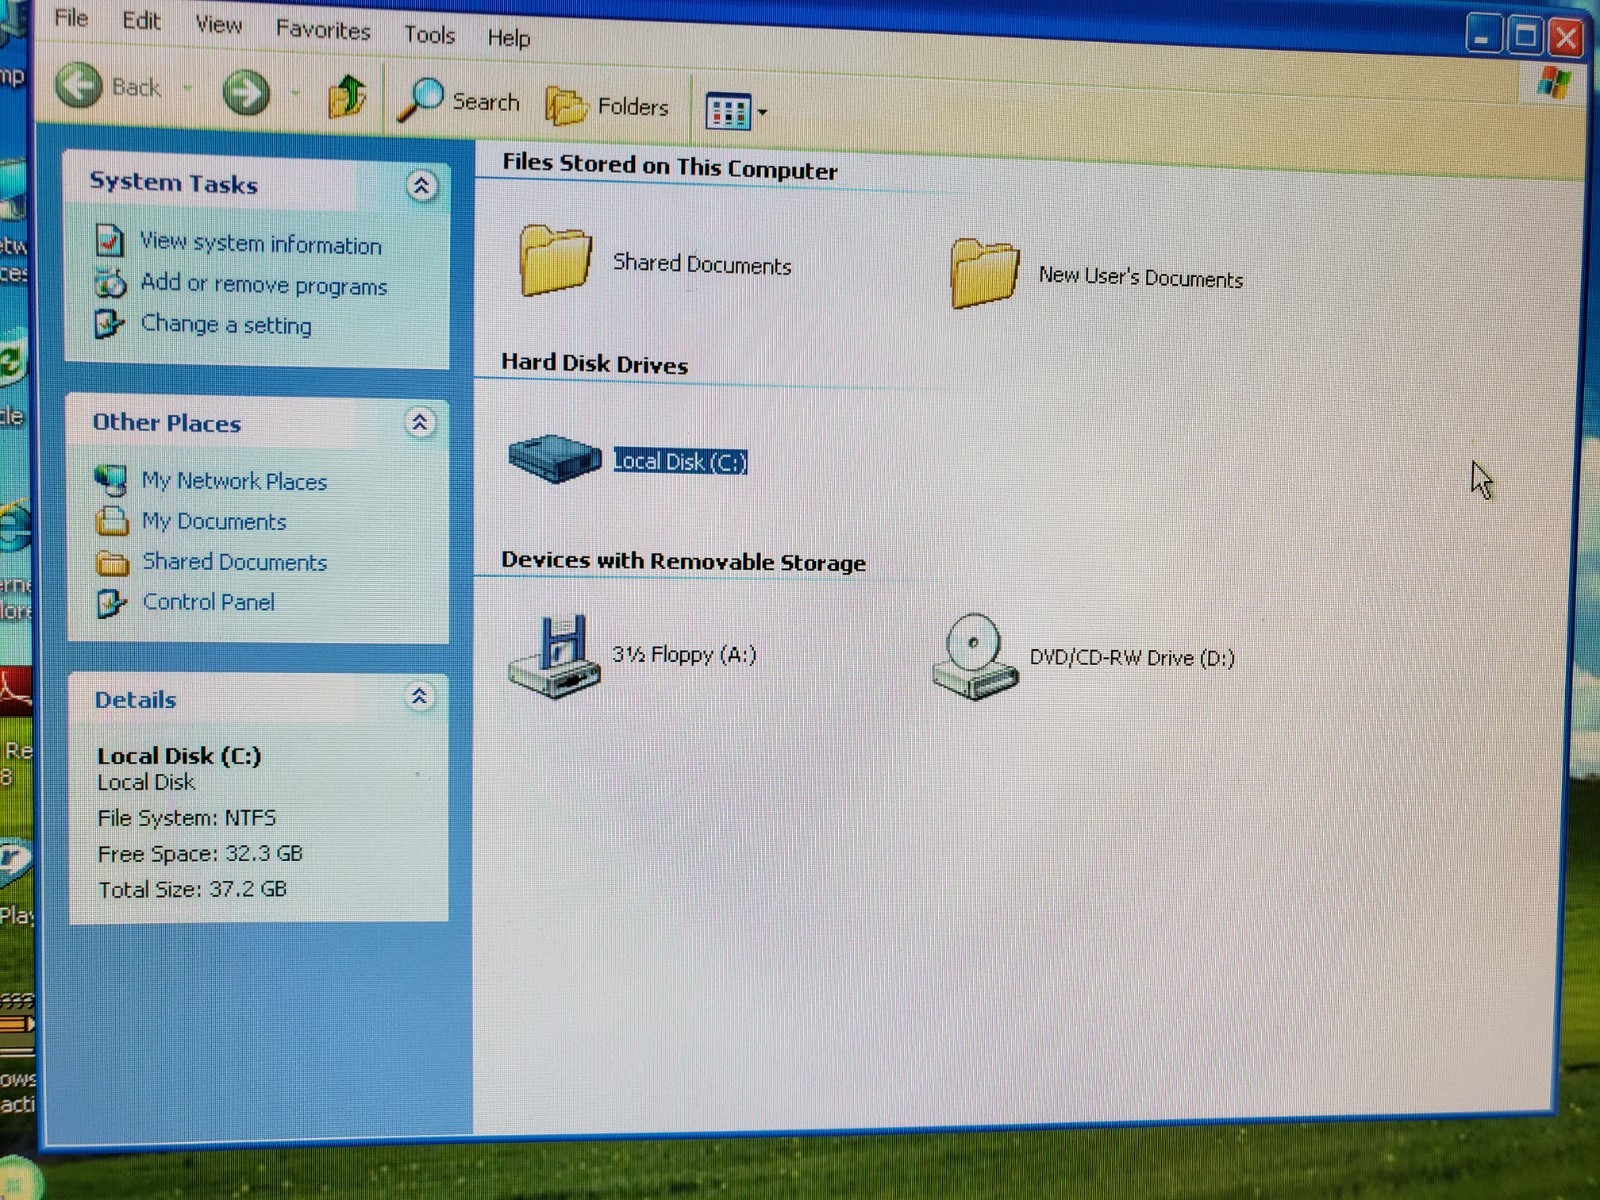The height and width of the screenshot is (1200, 1600).
Task: Click the Hard Disk Drives group heading
Action: (x=595, y=363)
